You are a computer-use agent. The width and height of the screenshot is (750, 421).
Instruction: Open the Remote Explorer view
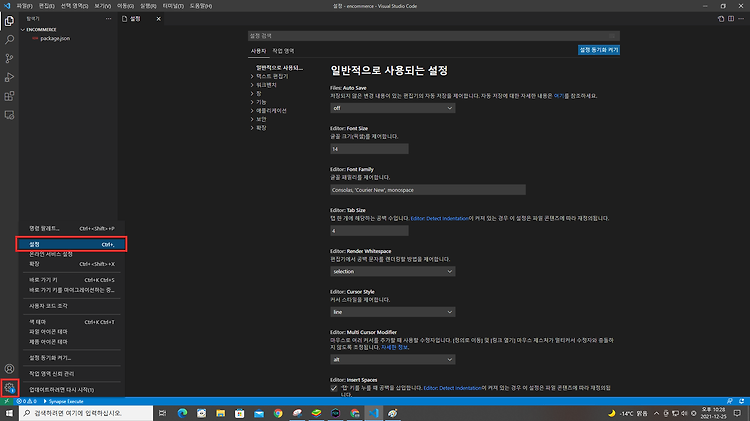[9, 115]
